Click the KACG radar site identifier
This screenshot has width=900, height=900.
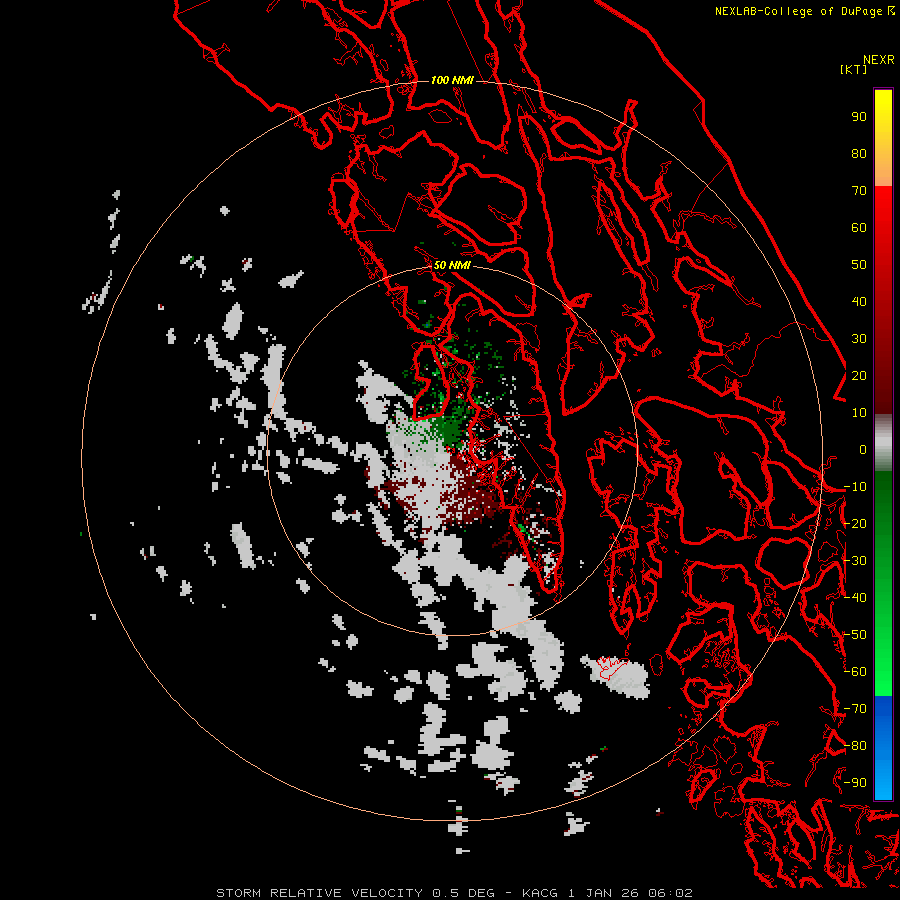point(540,893)
